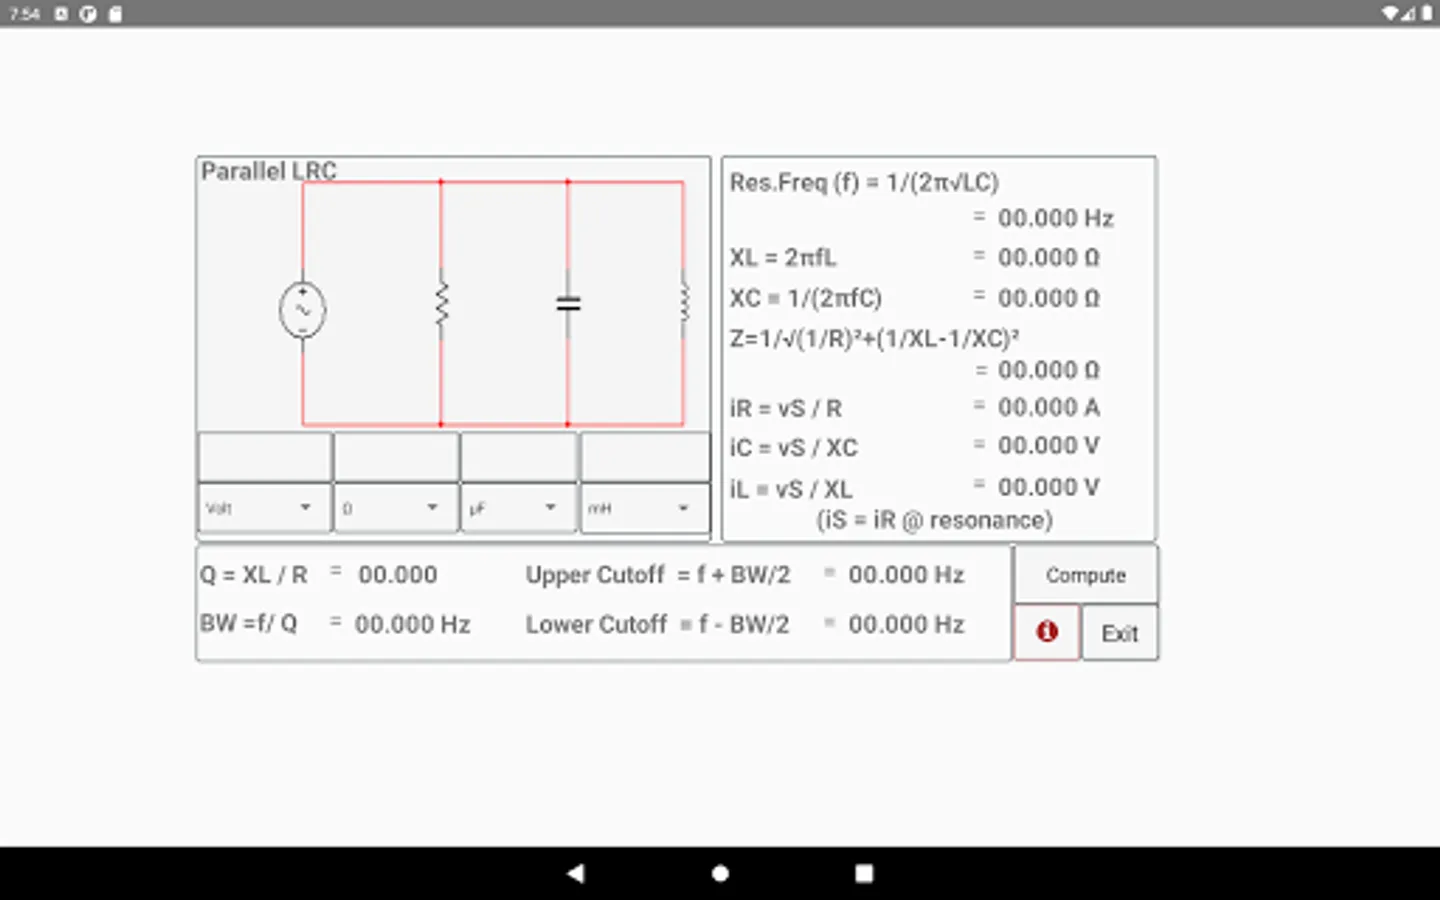Click the inductor symbol in the circuit
This screenshot has height=900, width=1440.
[x=684, y=302]
